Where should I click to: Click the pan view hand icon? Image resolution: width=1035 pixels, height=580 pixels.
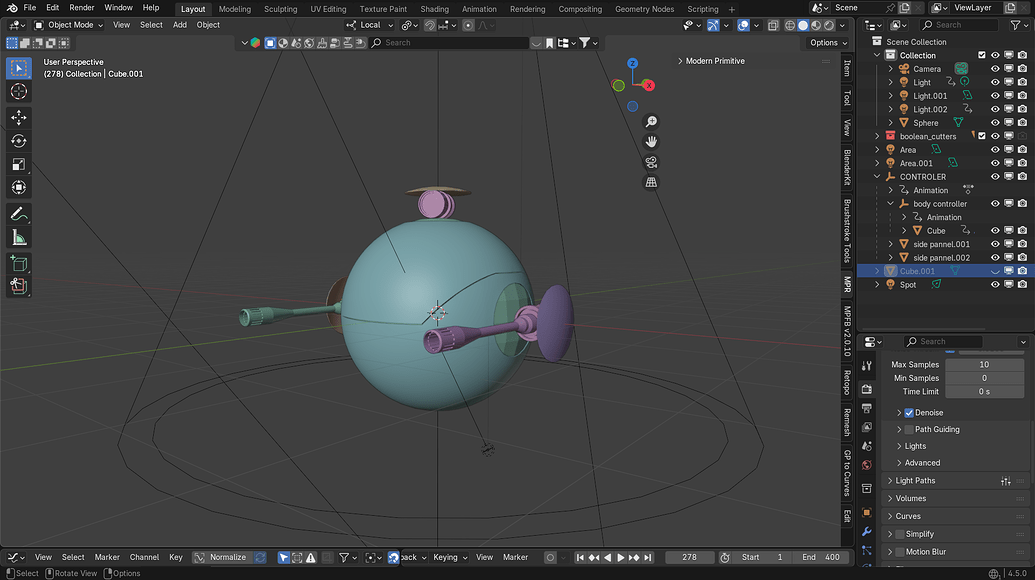pos(651,142)
